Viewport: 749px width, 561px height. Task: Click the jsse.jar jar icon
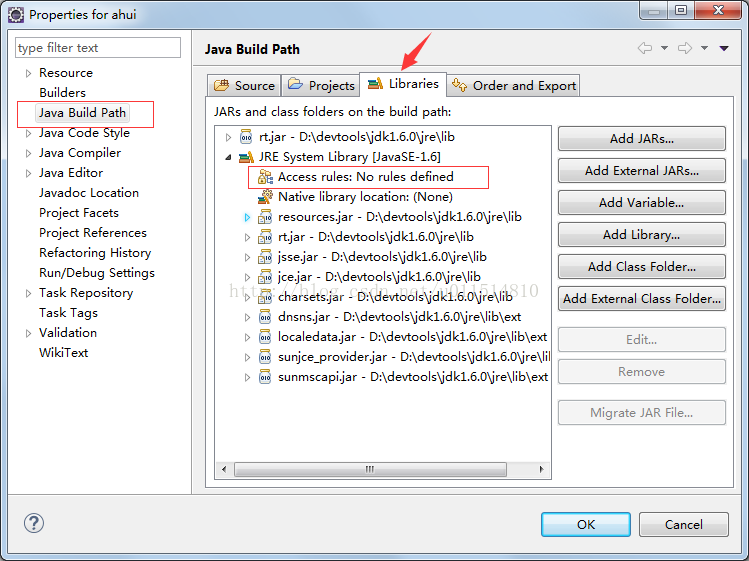pyautogui.click(x=265, y=257)
